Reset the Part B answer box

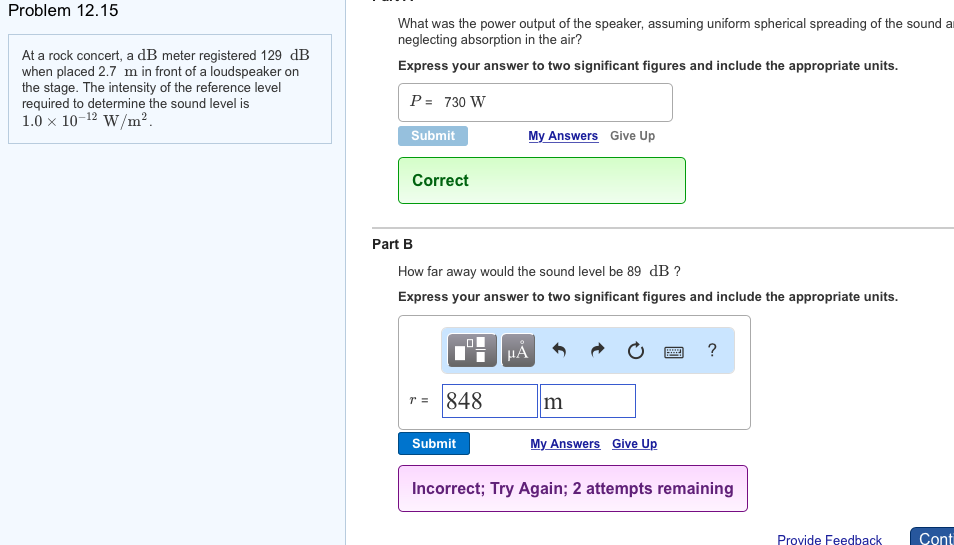pos(636,350)
